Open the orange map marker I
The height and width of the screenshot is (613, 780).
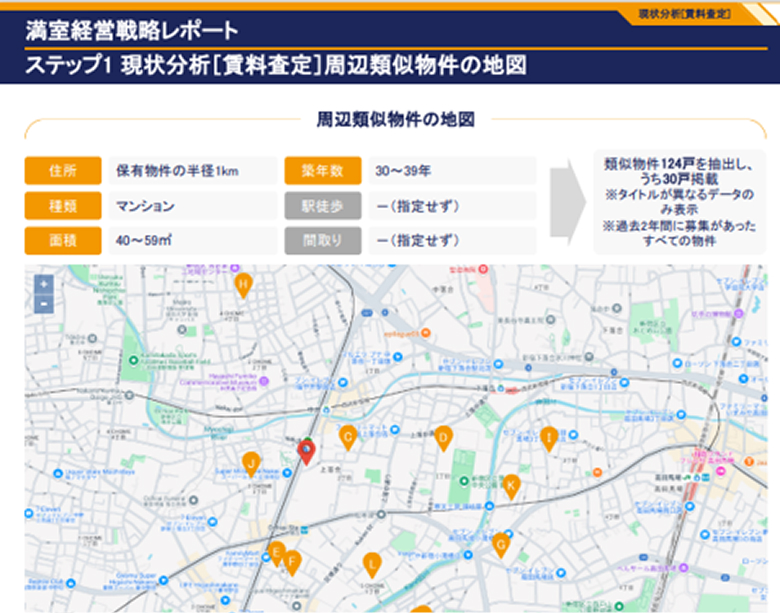point(549,437)
